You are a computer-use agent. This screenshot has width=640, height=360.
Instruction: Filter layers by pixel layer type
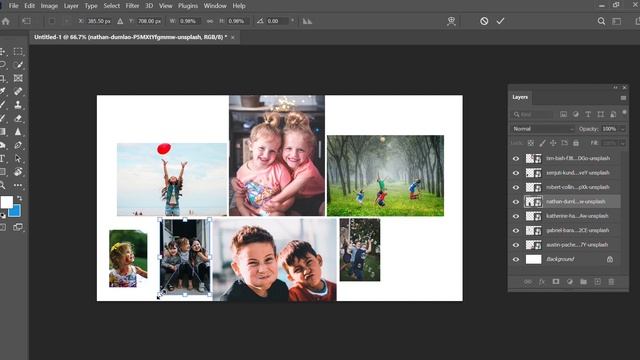click(x=564, y=115)
